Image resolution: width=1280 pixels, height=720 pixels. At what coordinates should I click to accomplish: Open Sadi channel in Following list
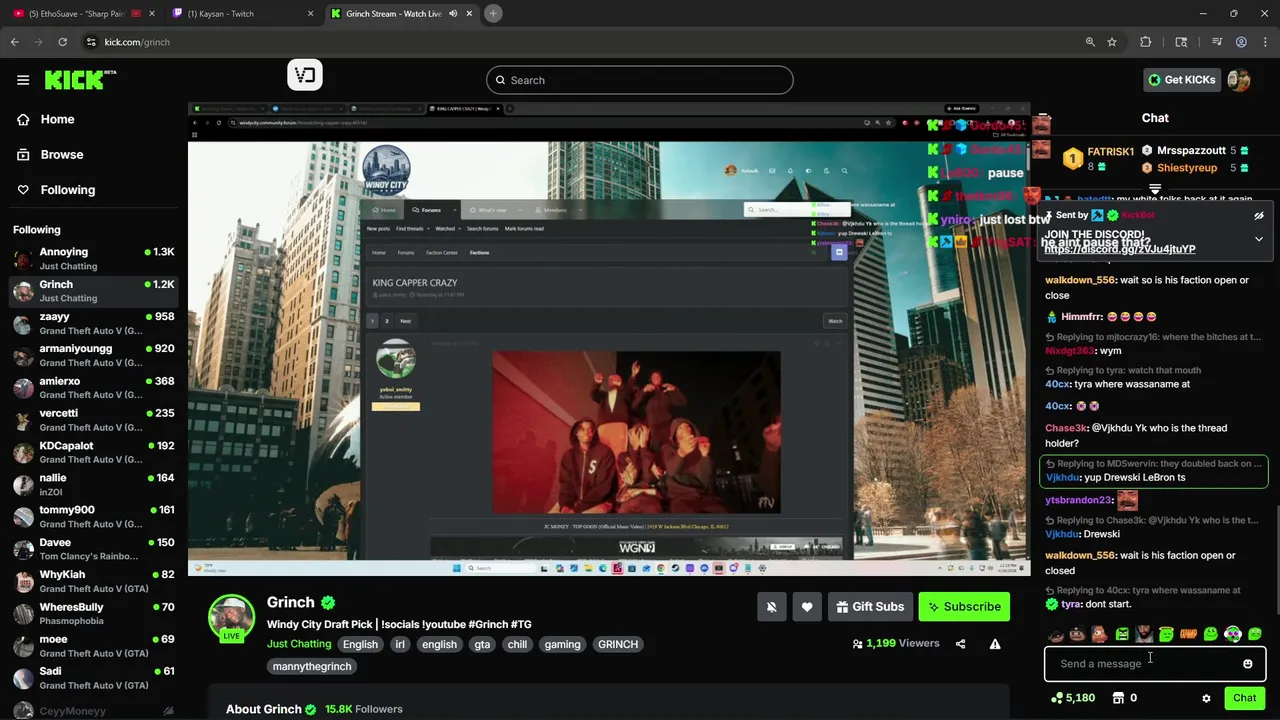pyautogui.click(x=93, y=677)
